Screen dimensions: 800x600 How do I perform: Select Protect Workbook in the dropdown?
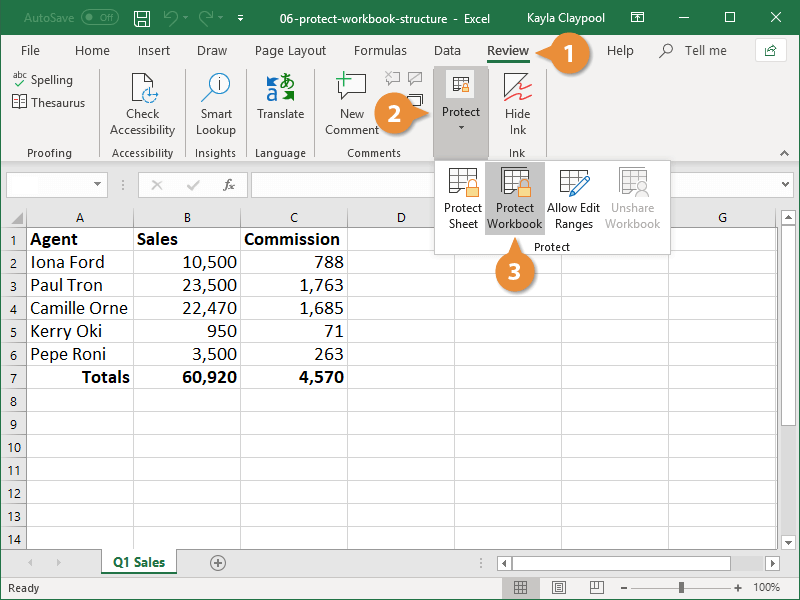click(x=515, y=199)
